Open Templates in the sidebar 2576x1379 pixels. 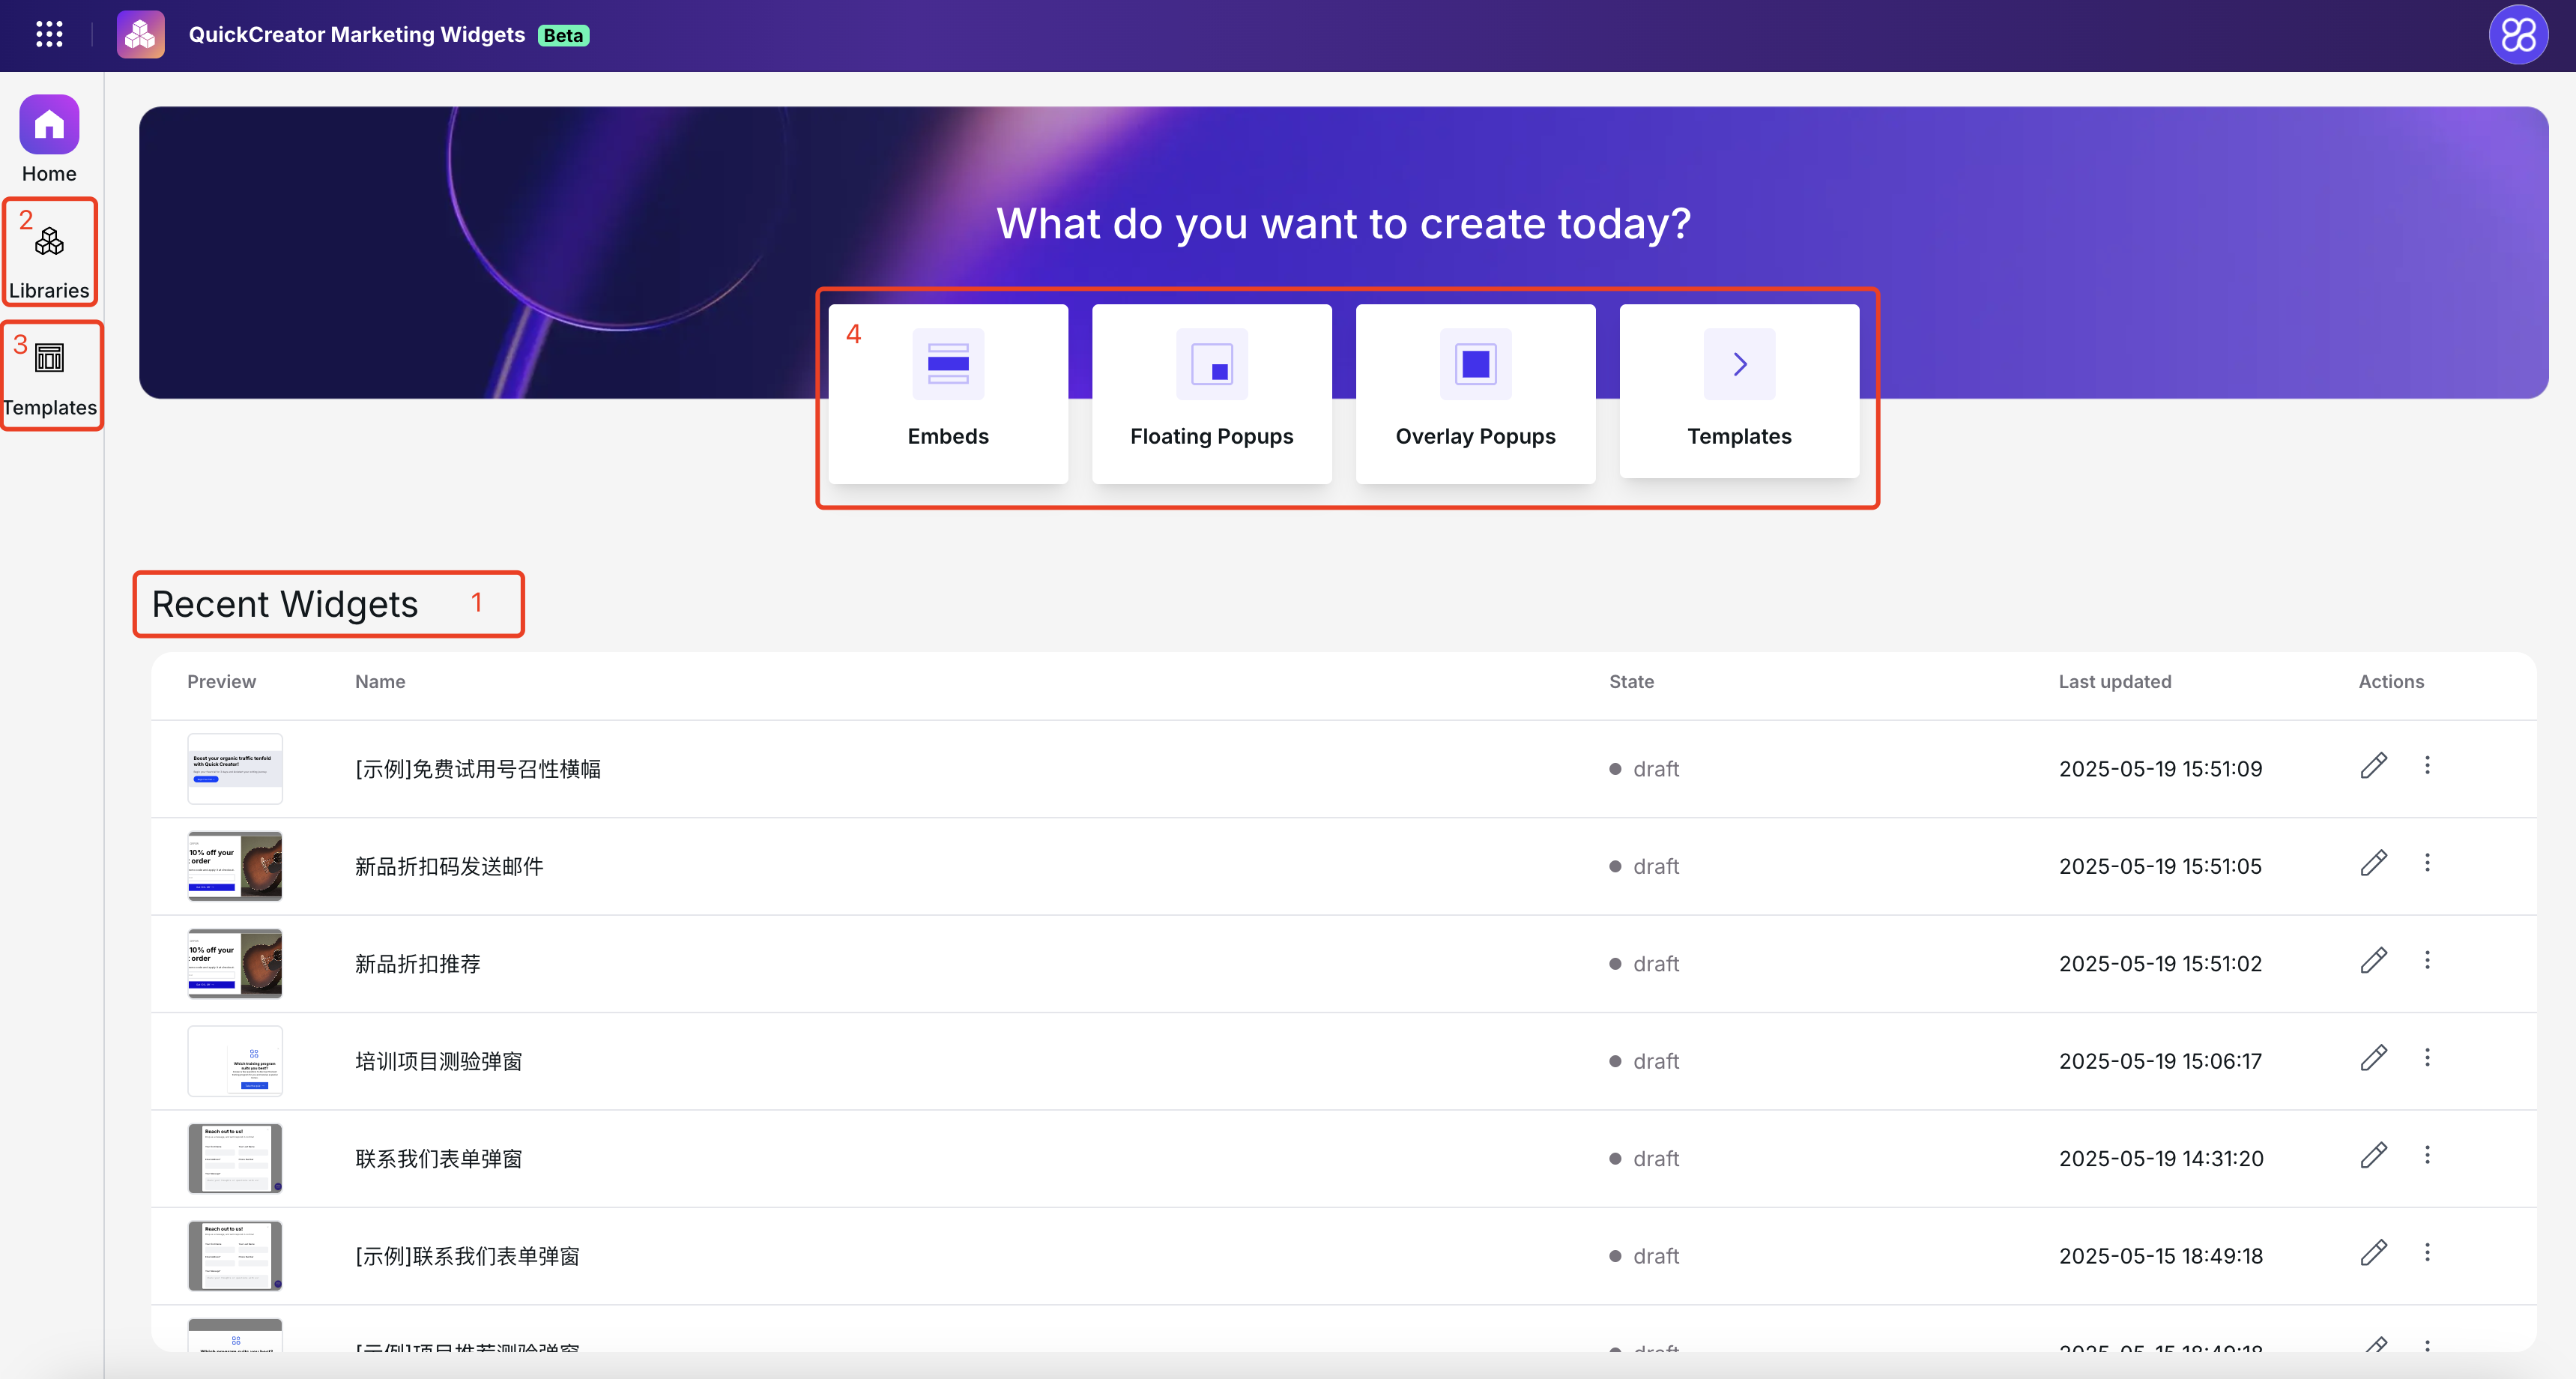49,376
